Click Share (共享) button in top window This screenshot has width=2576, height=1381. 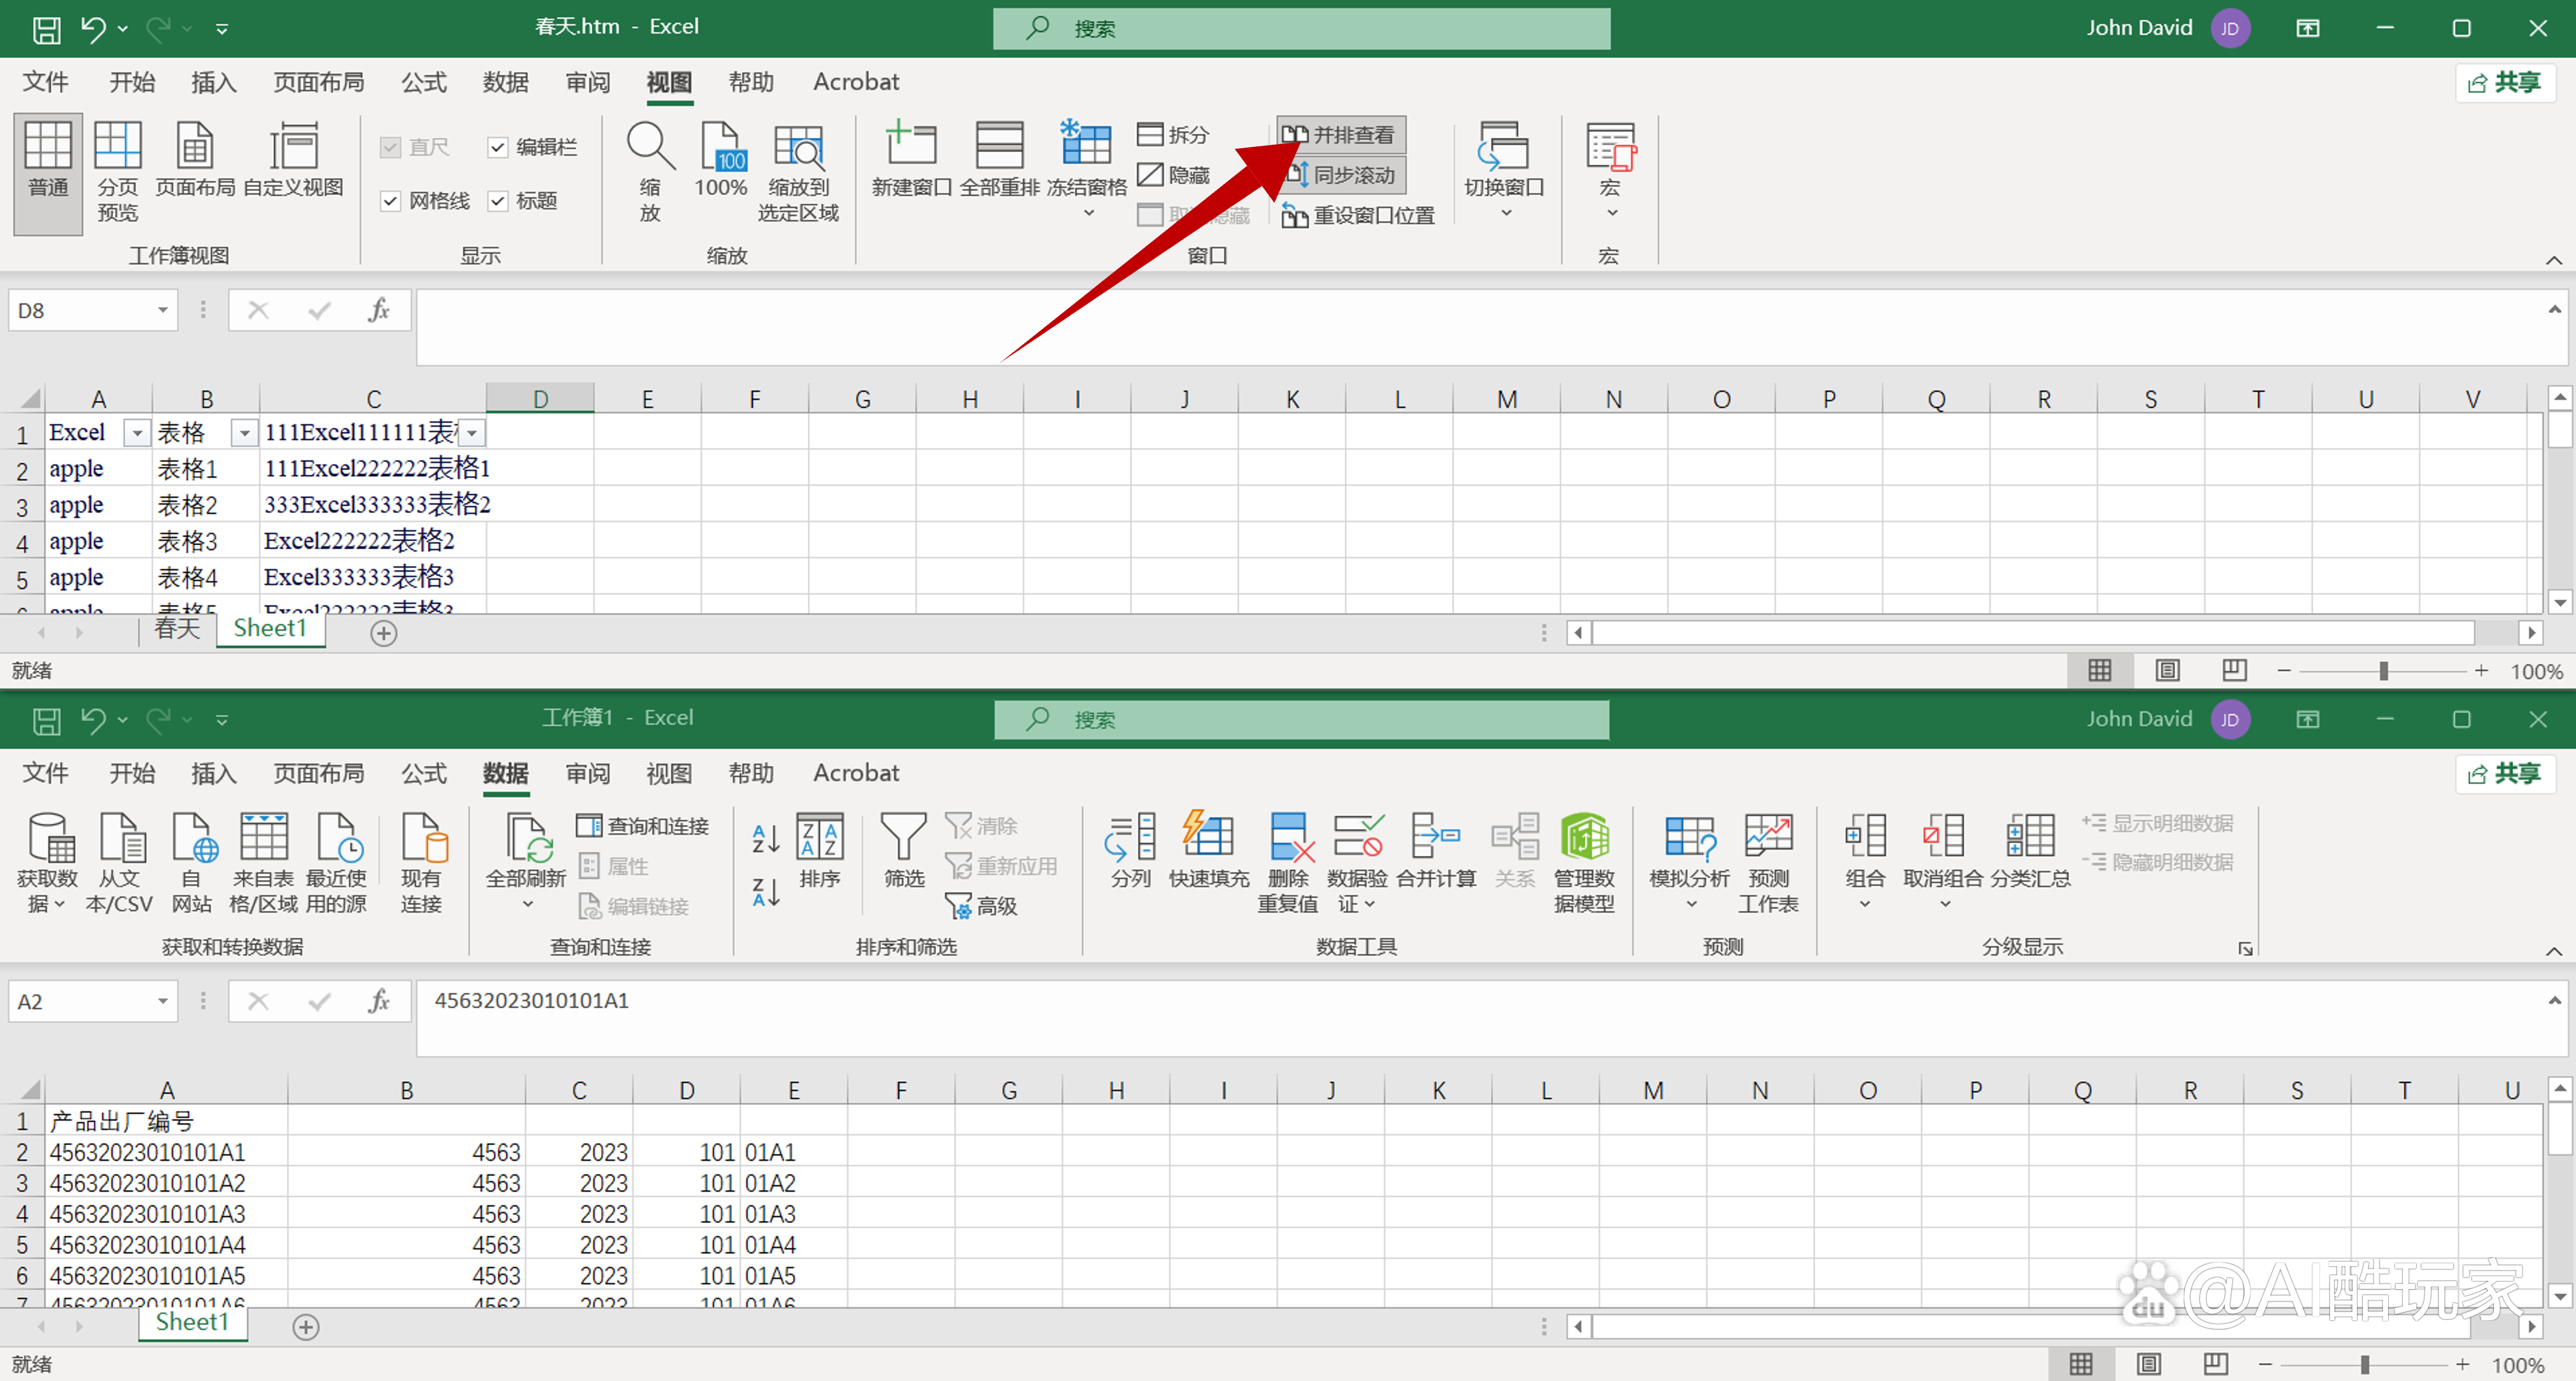pyautogui.click(x=2504, y=82)
